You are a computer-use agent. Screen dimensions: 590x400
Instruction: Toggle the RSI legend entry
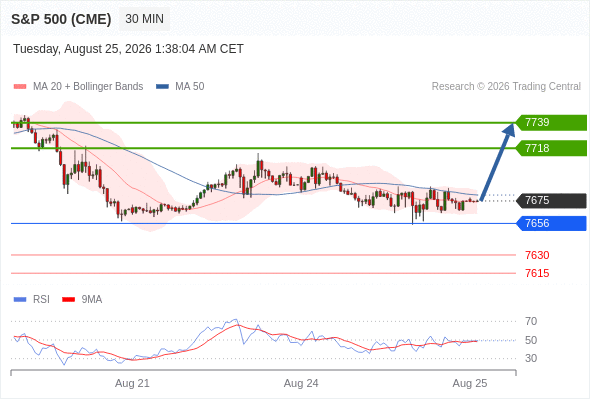[x=32, y=300]
